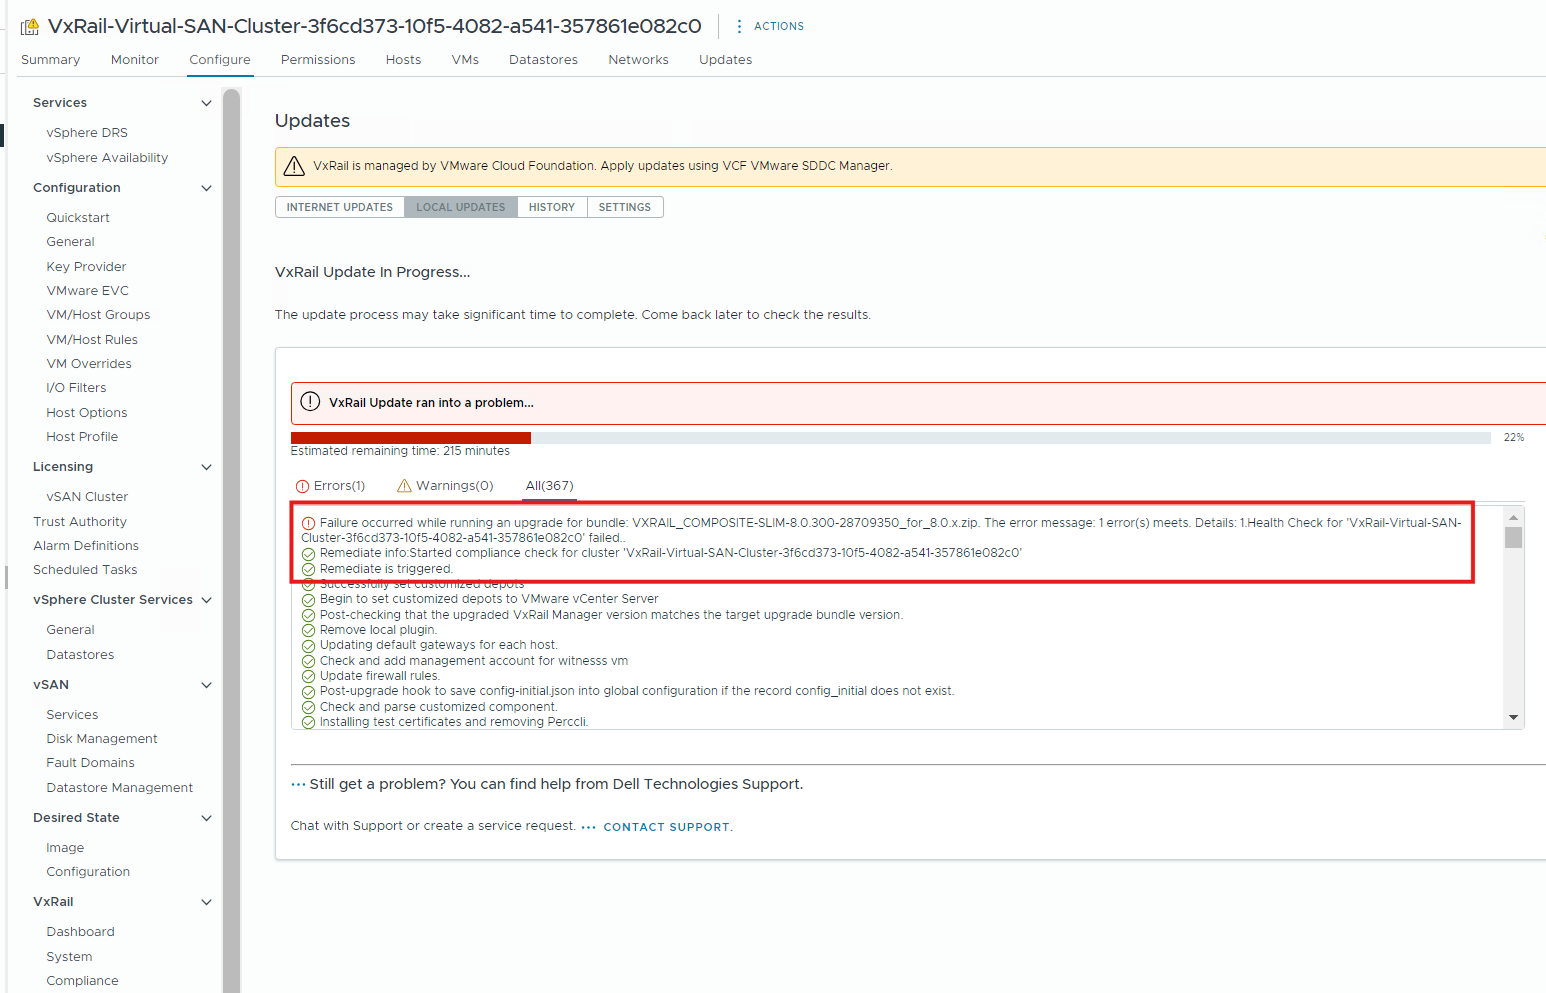Screen dimensions: 1546x993
Task: Click the red error icon in the problem header
Action: tap(310, 403)
